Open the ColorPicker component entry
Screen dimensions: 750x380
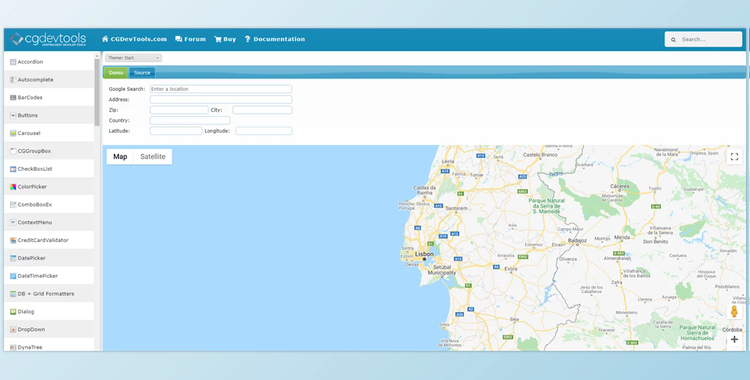click(49, 187)
